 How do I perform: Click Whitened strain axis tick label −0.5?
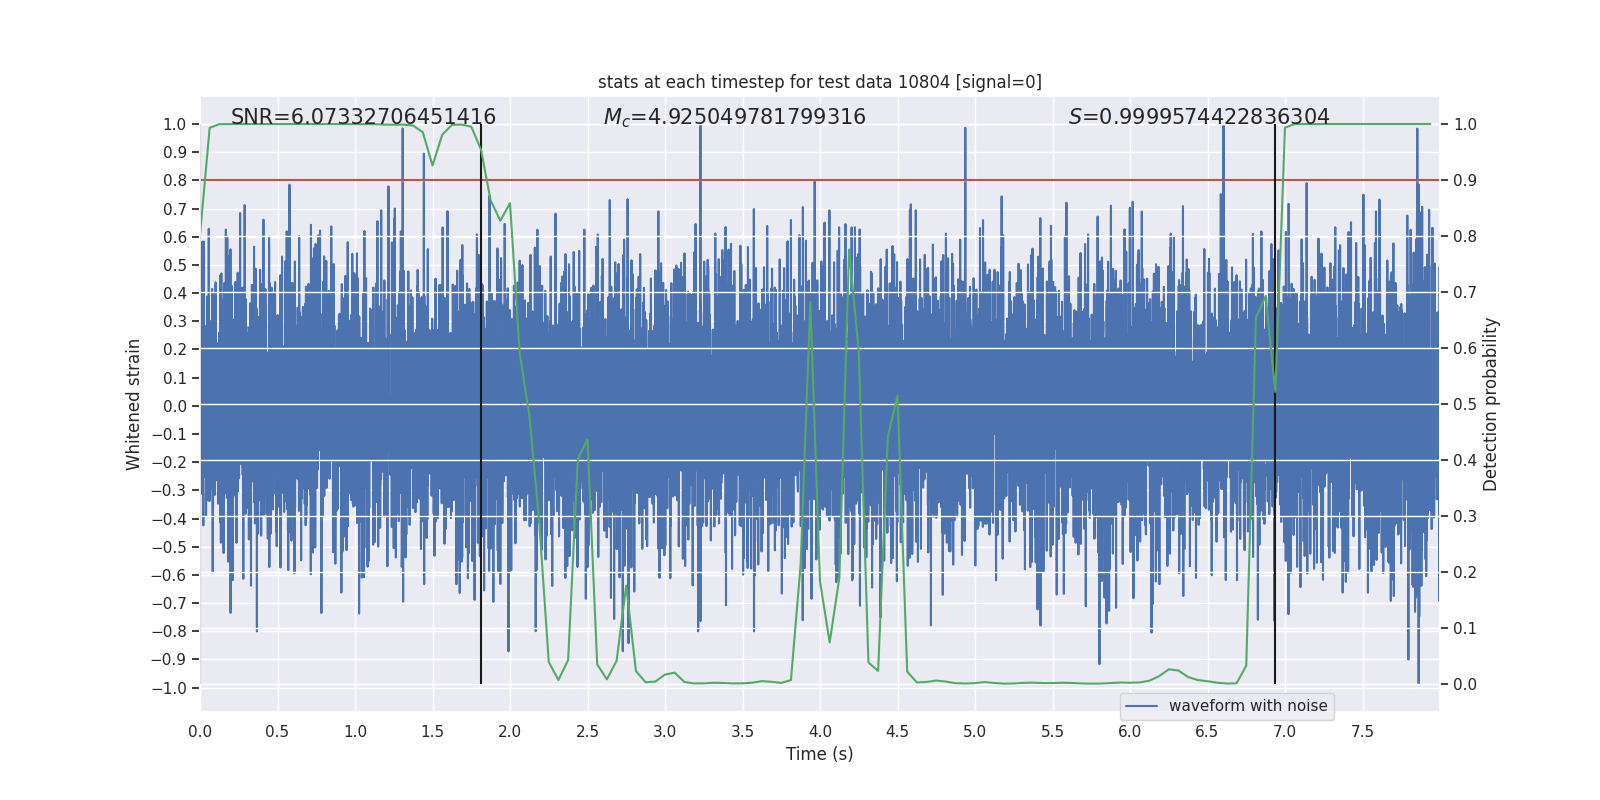click(x=169, y=547)
